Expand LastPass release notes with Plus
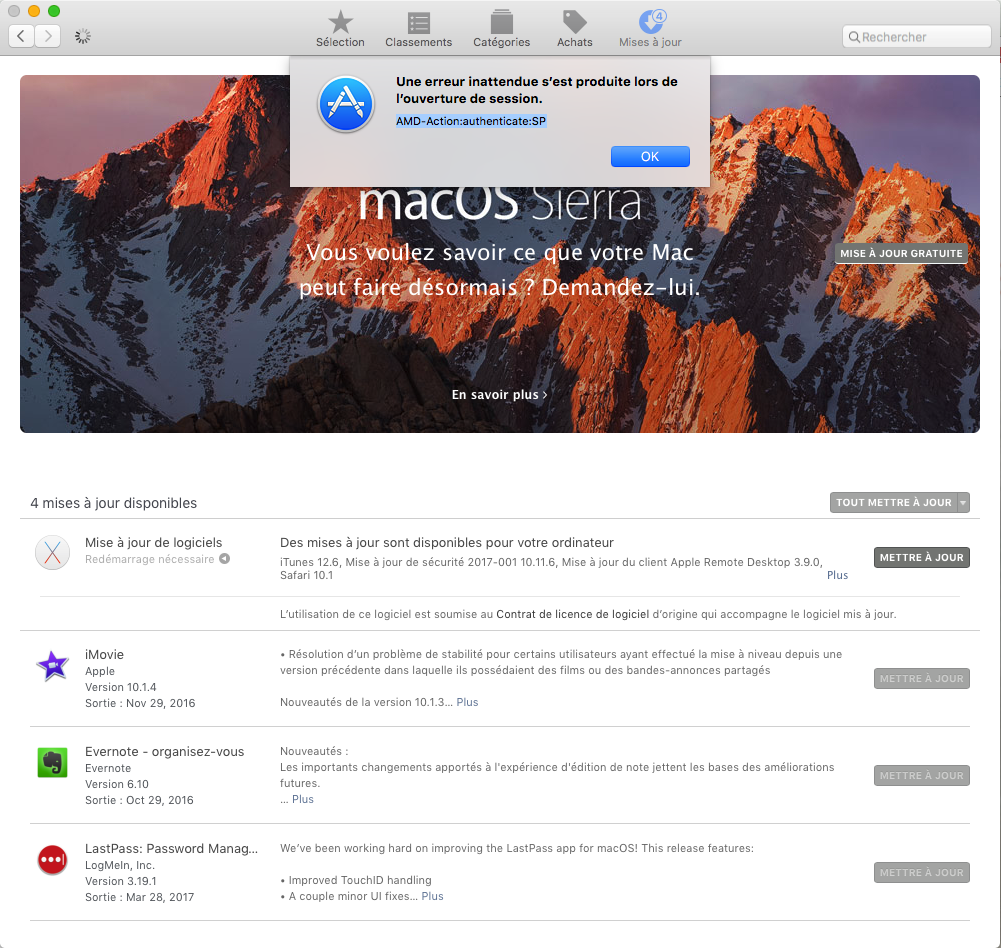This screenshot has width=1001, height=948. click(432, 896)
